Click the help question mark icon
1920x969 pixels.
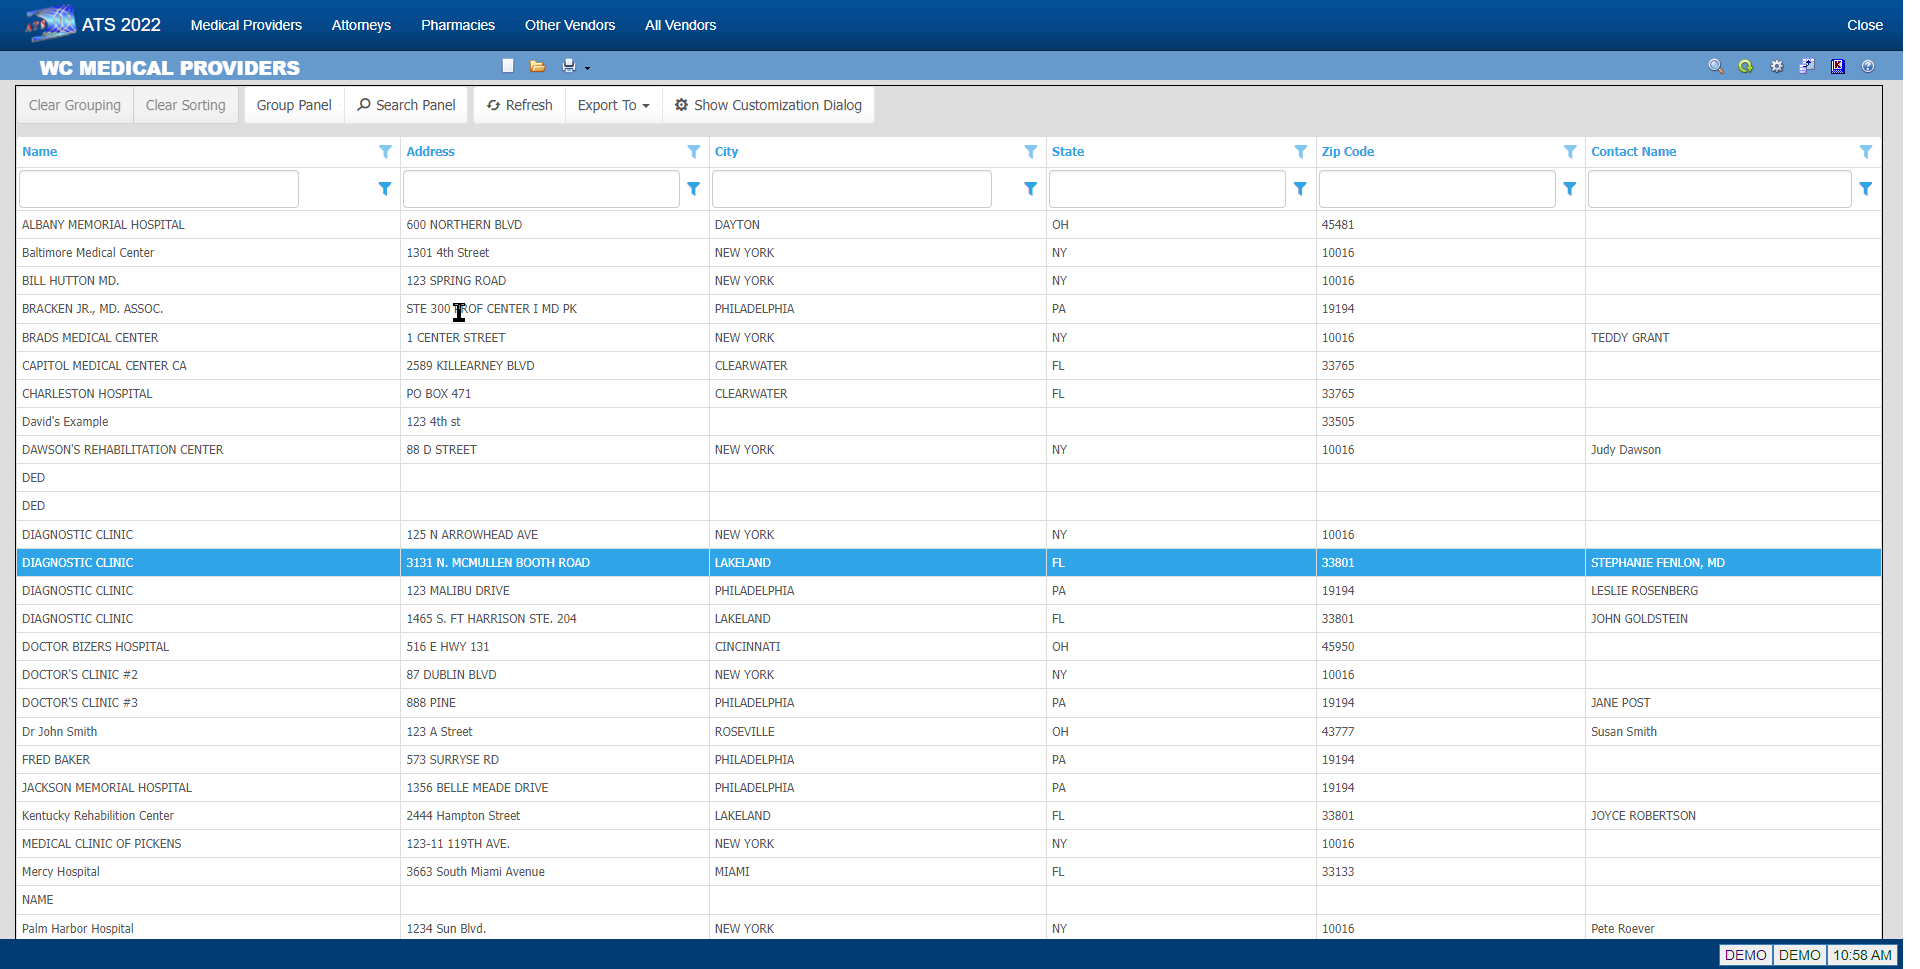click(x=1868, y=66)
